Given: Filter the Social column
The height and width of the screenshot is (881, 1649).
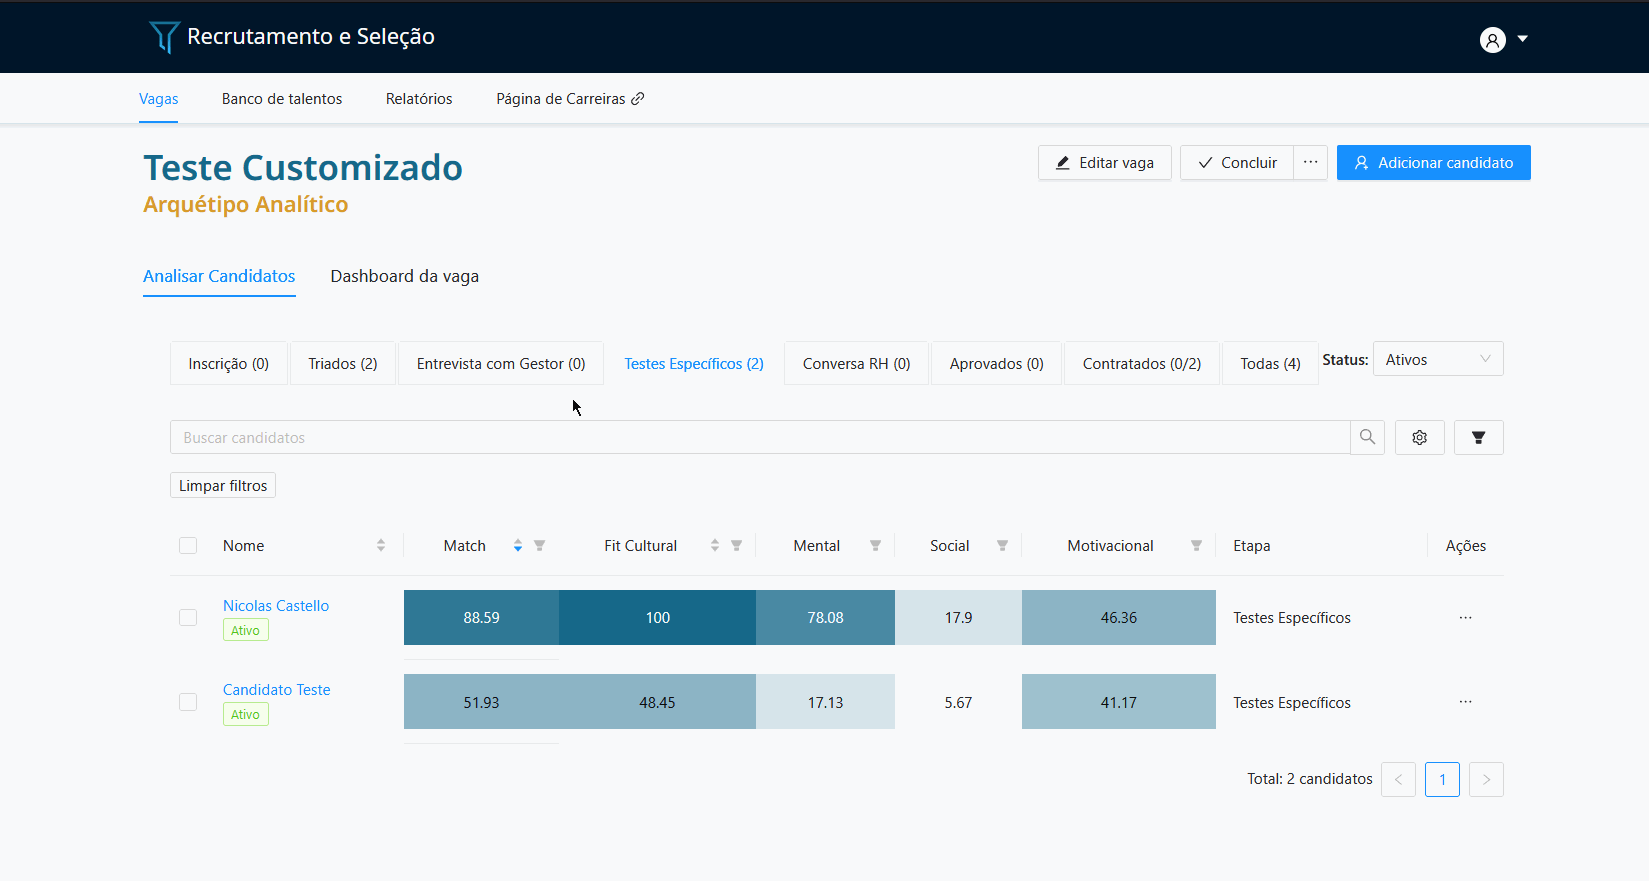Looking at the screenshot, I should click(x=1002, y=546).
